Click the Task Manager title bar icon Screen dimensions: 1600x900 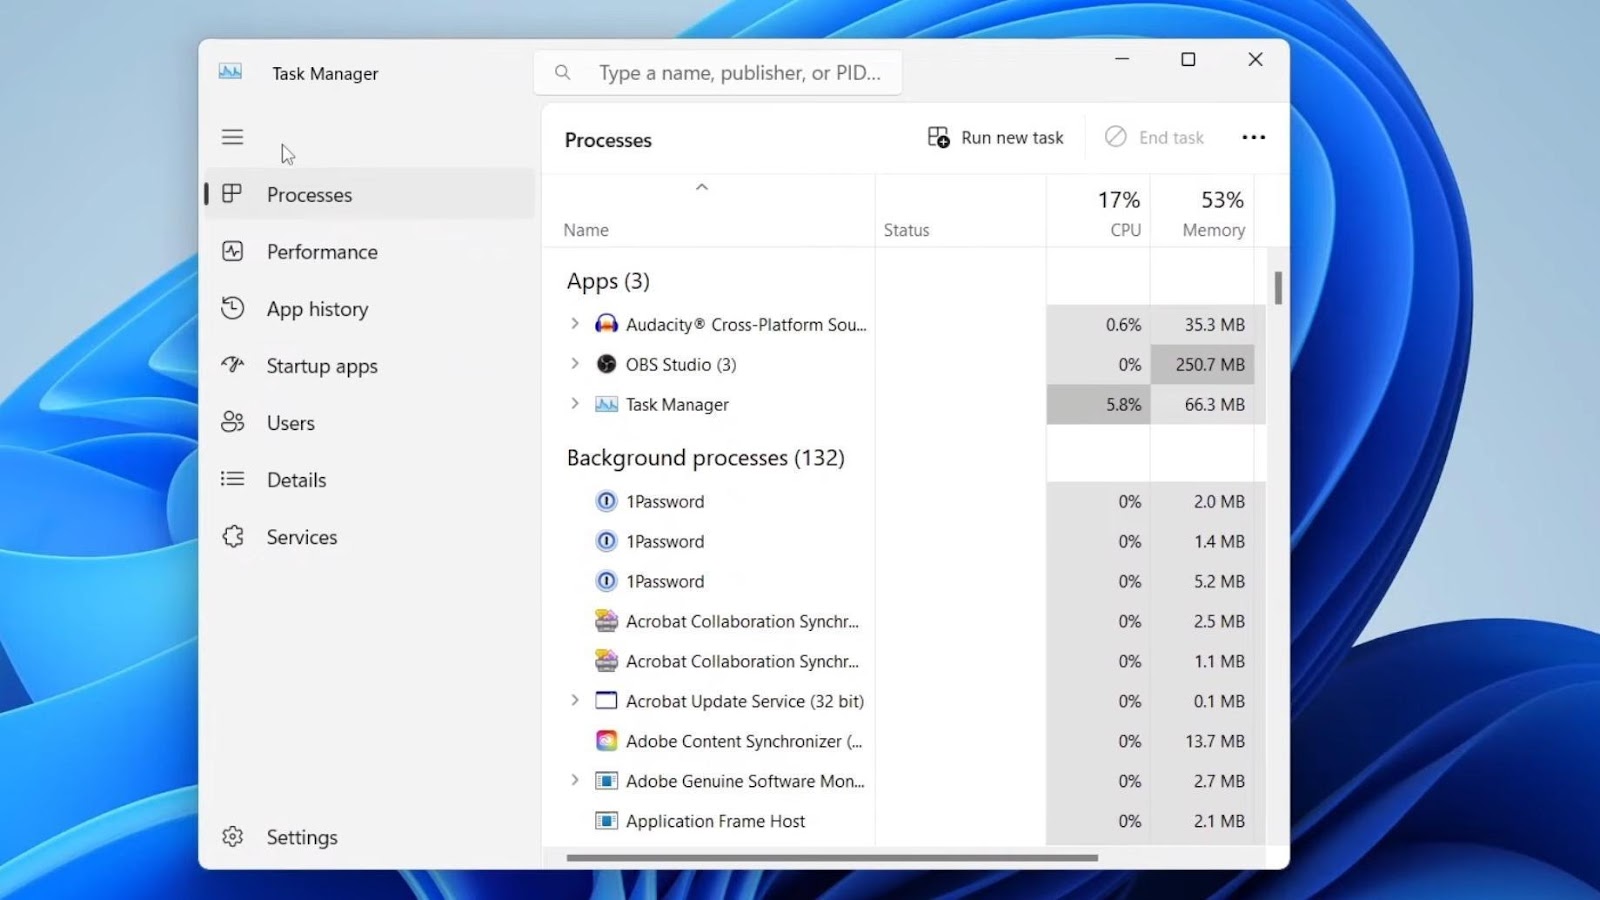tap(230, 72)
